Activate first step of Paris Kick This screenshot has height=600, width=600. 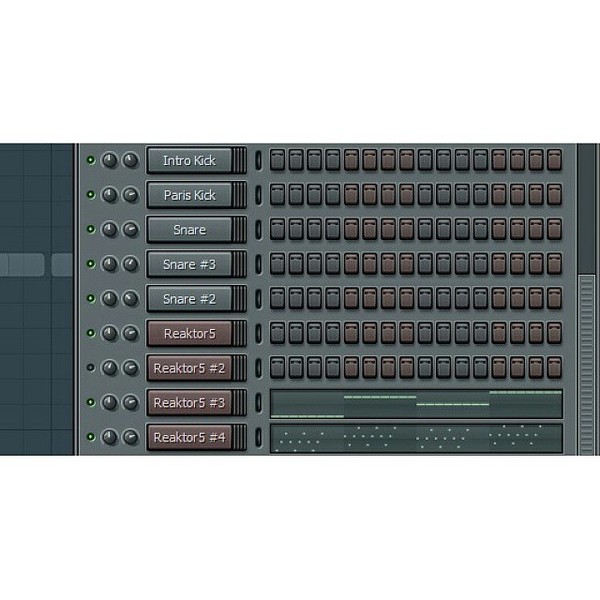[x=277, y=195]
